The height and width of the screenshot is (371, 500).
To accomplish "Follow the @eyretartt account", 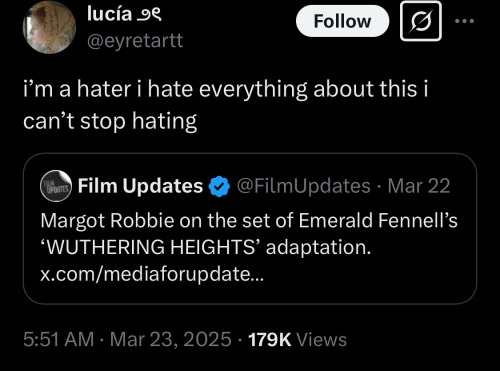I will click(x=342, y=21).
